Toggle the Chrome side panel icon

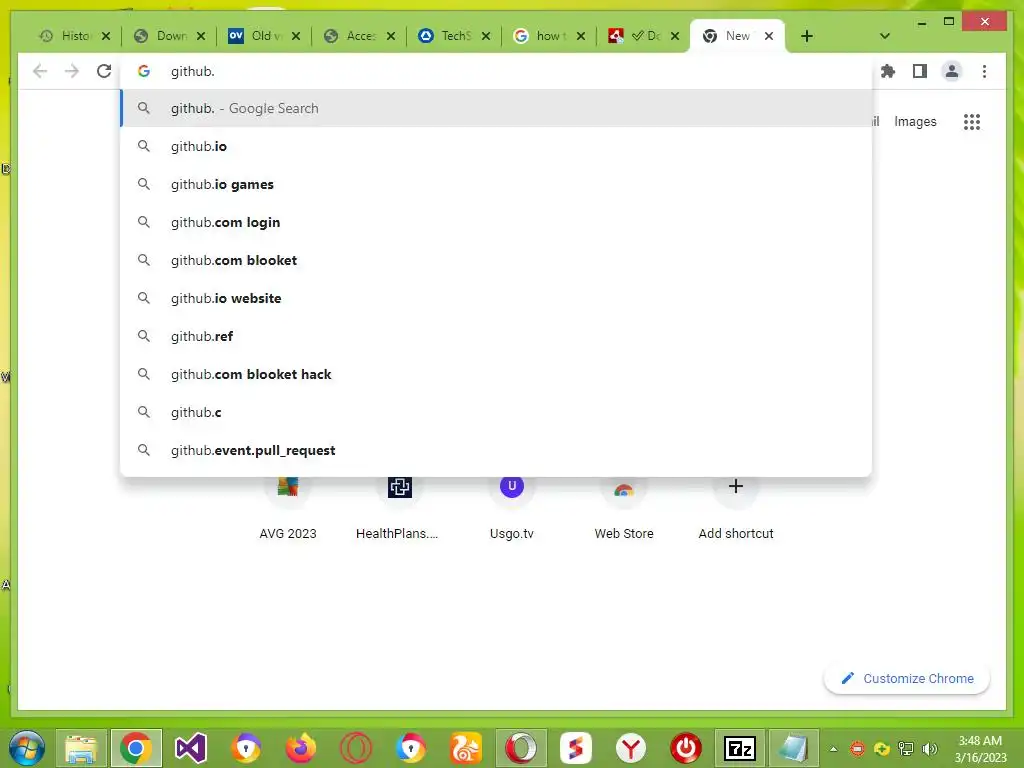(x=920, y=71)
